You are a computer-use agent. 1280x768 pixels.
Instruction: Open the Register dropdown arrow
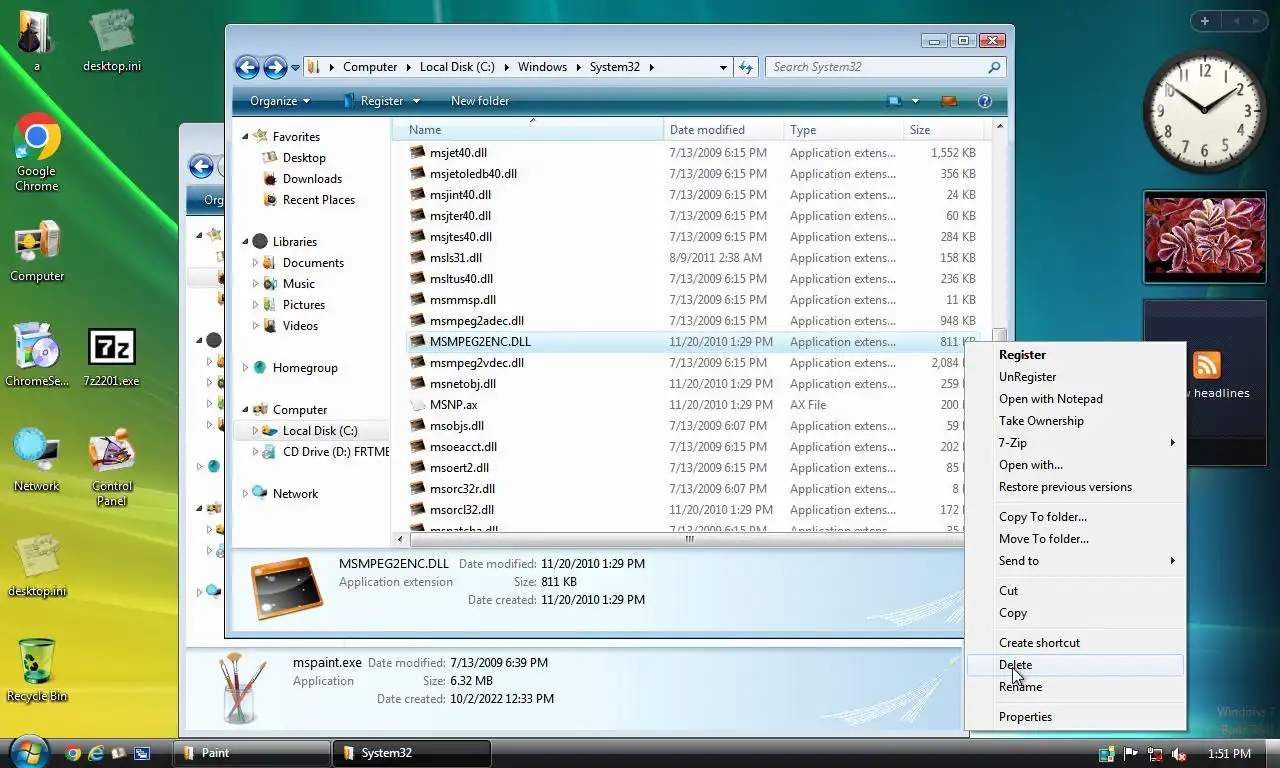tap(416, 101)
